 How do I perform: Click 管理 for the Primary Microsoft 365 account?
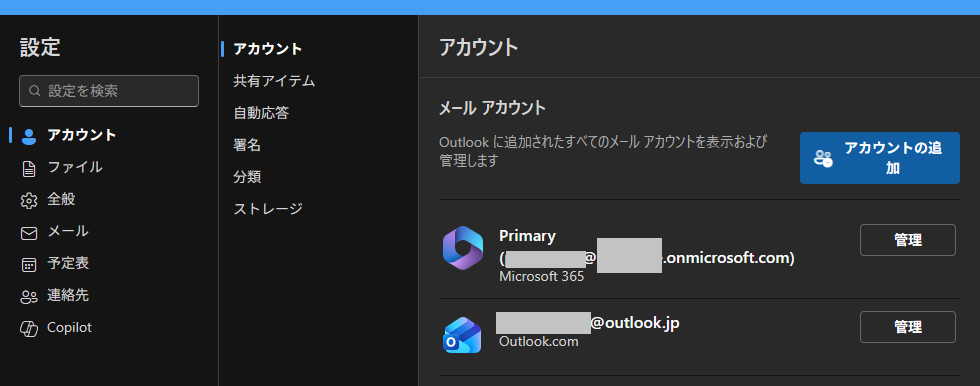point(908,240)
